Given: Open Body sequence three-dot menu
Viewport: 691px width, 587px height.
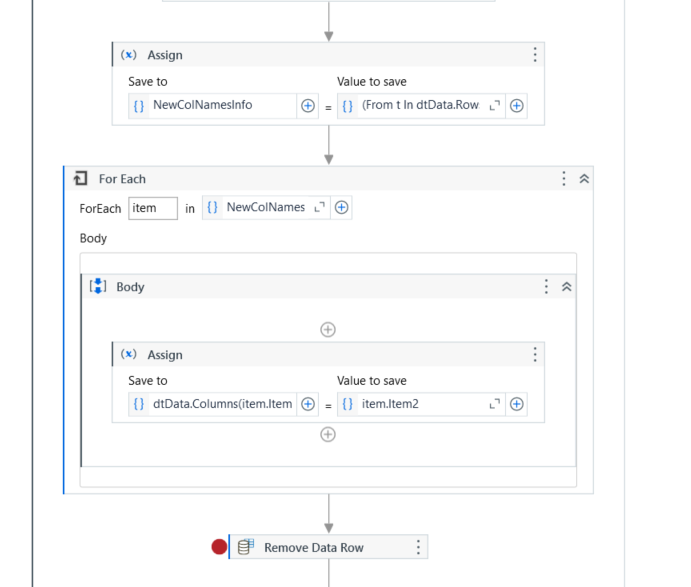Looking at the screenshot, I should click(546, 287).
